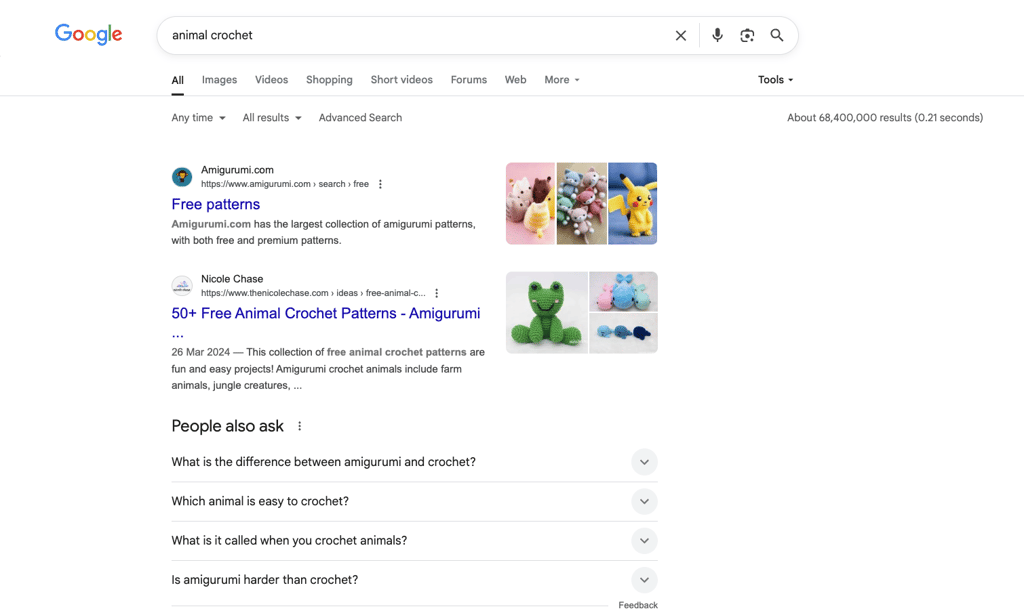Click the Google logo
Screen dimensions: 1024x613
click(x=88, y=34)
